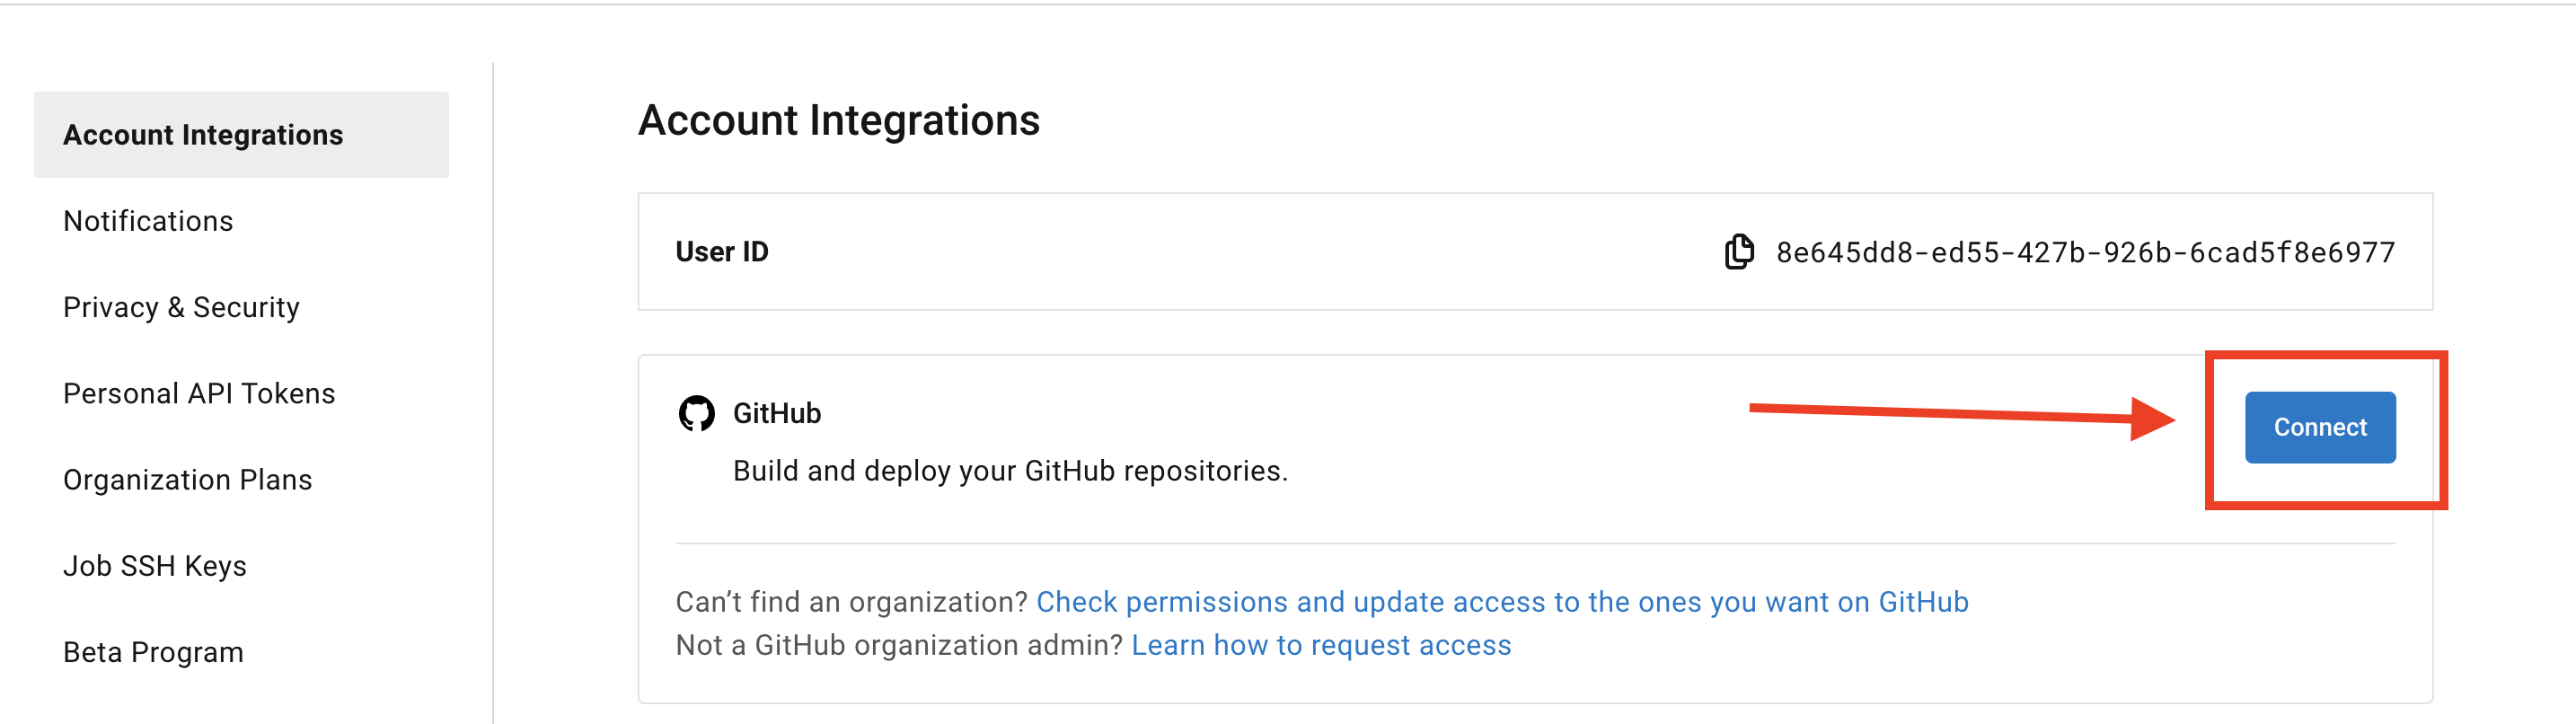View Organization Plans section

(x=187, y=480)
